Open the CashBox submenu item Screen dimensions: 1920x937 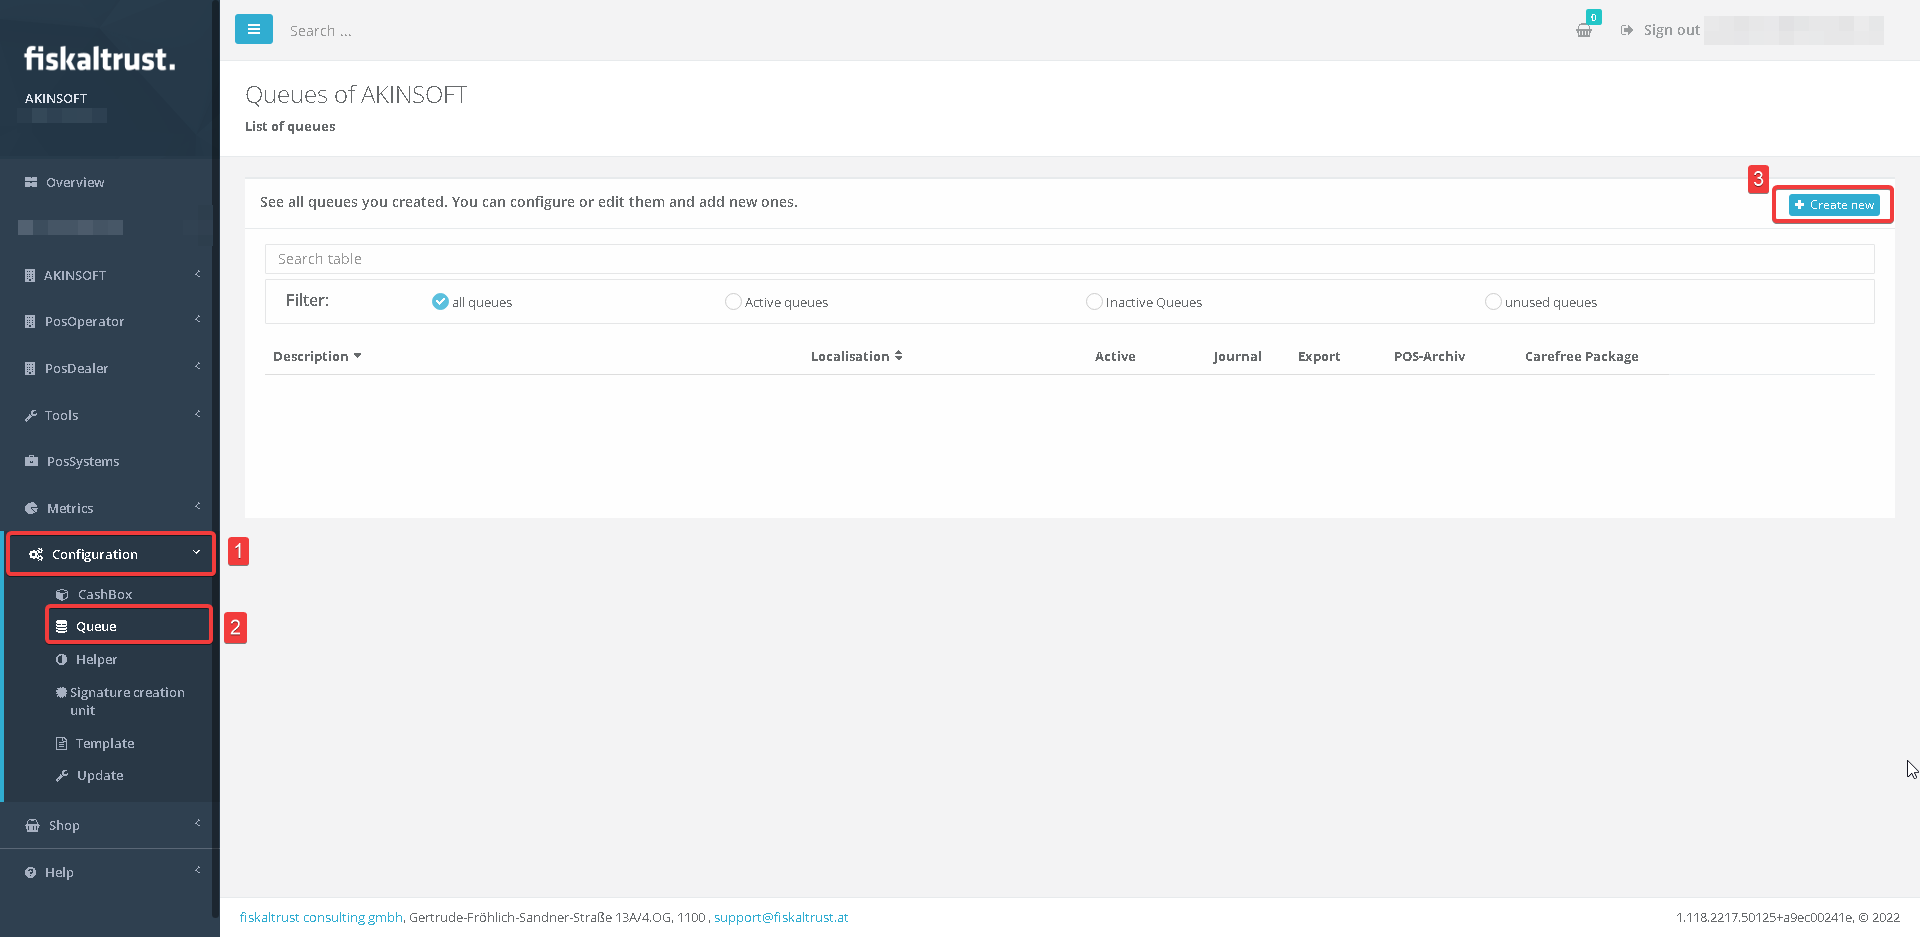click(105, 594)
